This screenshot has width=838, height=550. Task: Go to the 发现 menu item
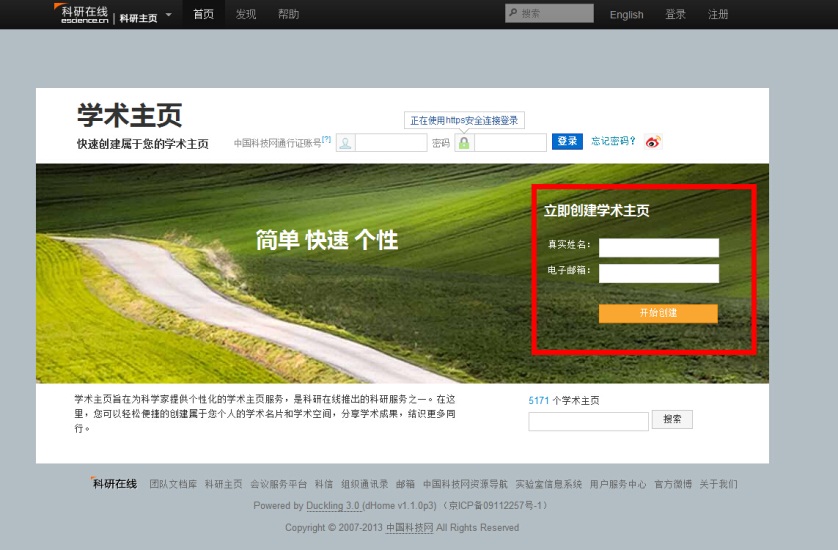pos(246,14)
